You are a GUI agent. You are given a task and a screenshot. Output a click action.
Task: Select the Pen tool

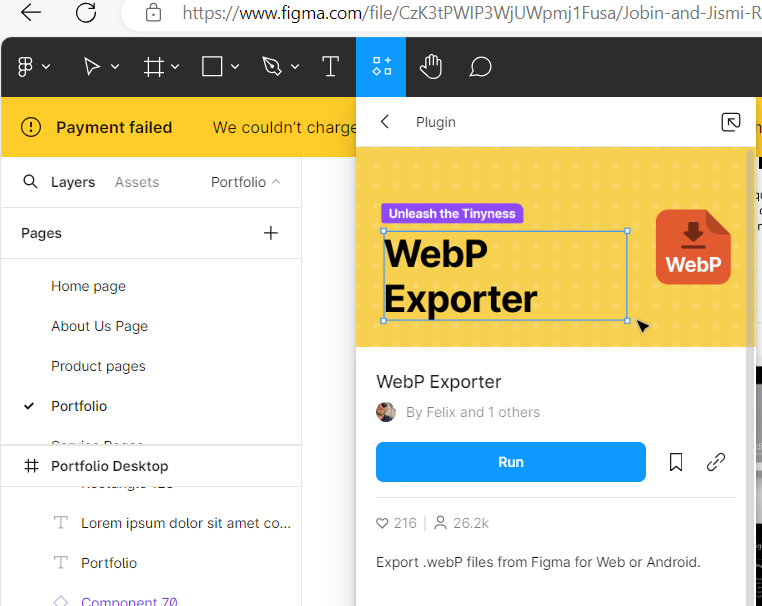(x=271, y=67)
